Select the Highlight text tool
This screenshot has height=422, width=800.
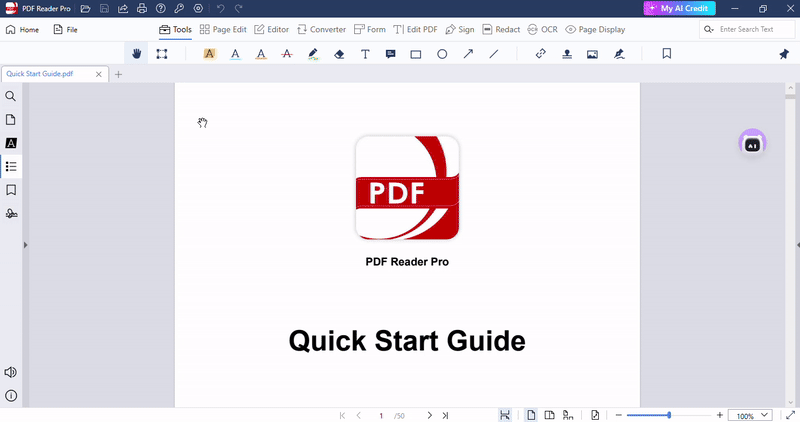point(209,54)
